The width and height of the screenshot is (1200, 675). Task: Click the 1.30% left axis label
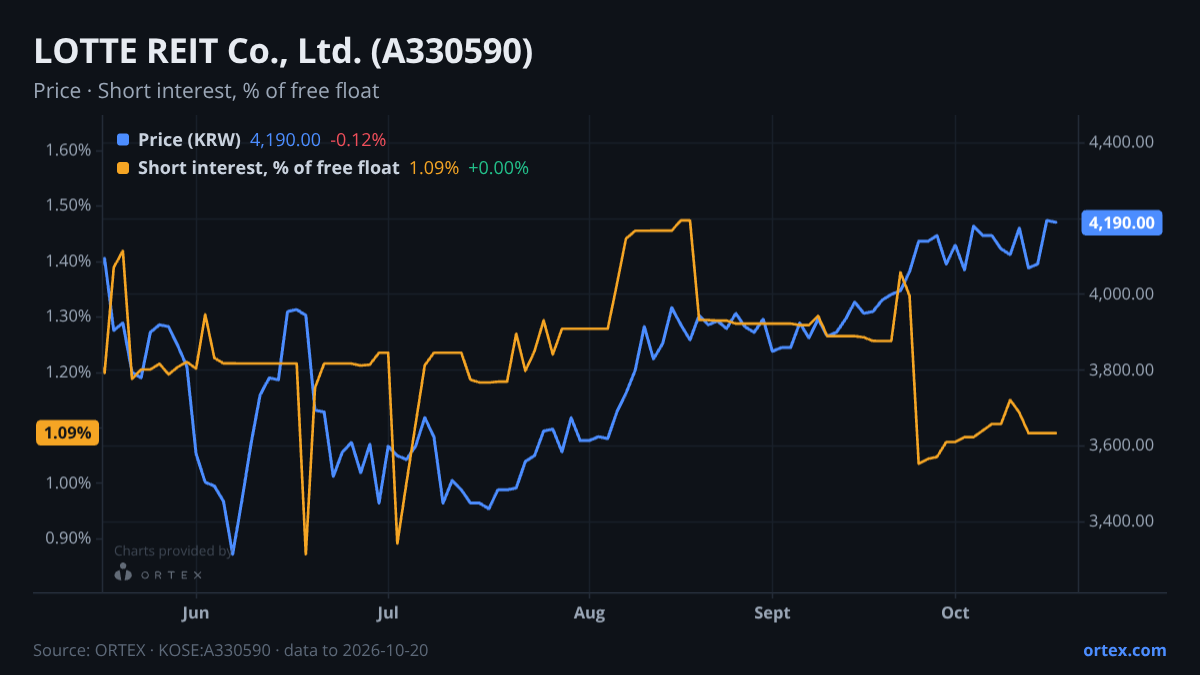(68, 316)
